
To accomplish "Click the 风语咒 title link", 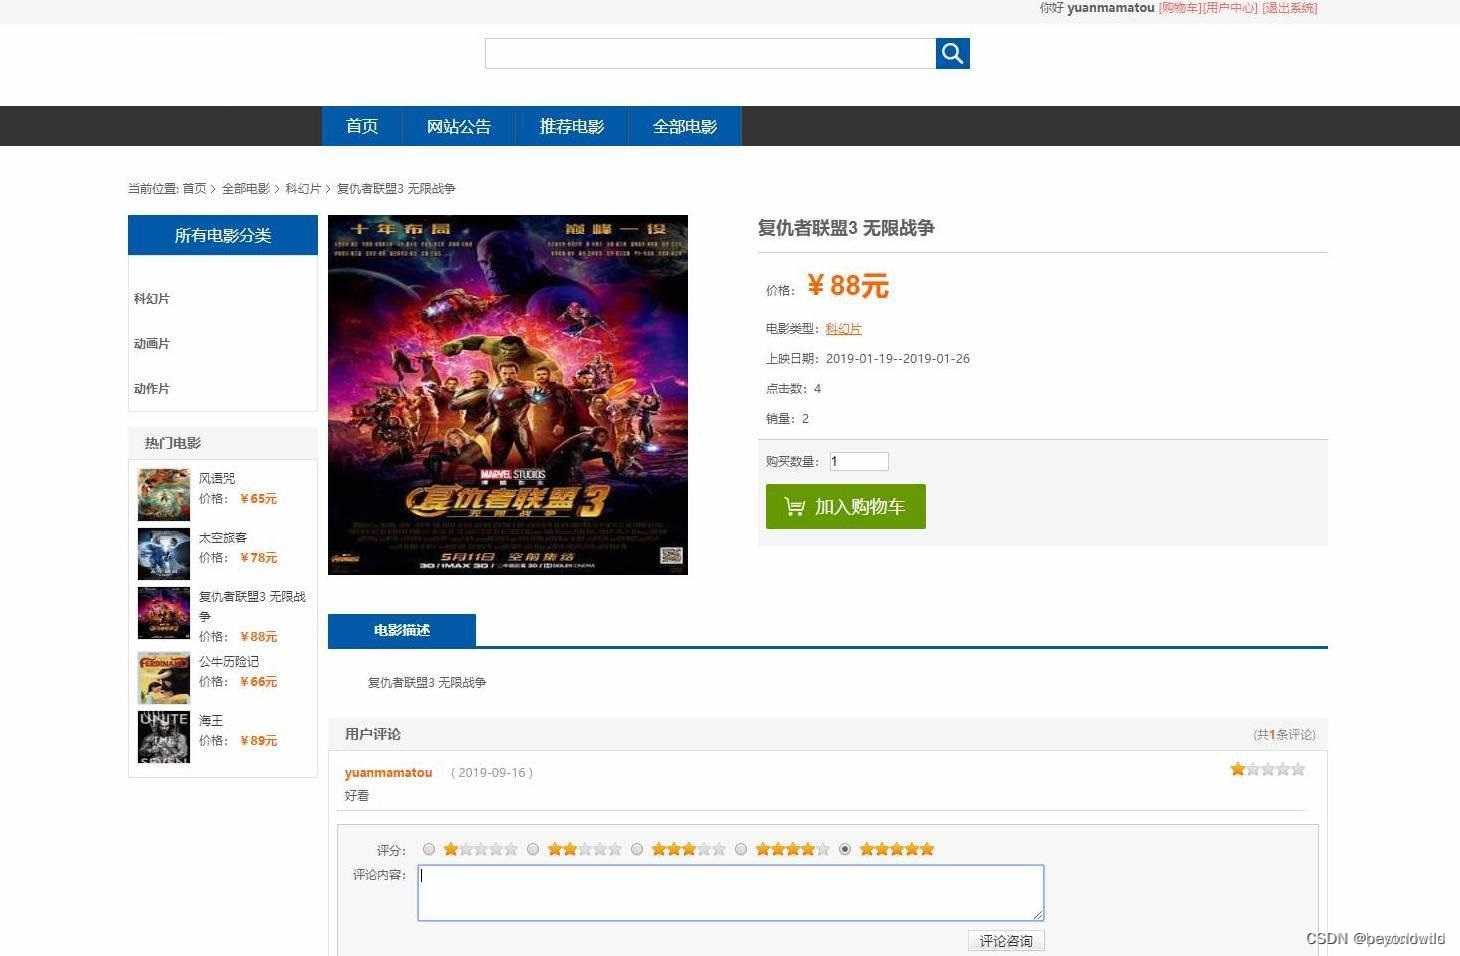I will [217, 478].
